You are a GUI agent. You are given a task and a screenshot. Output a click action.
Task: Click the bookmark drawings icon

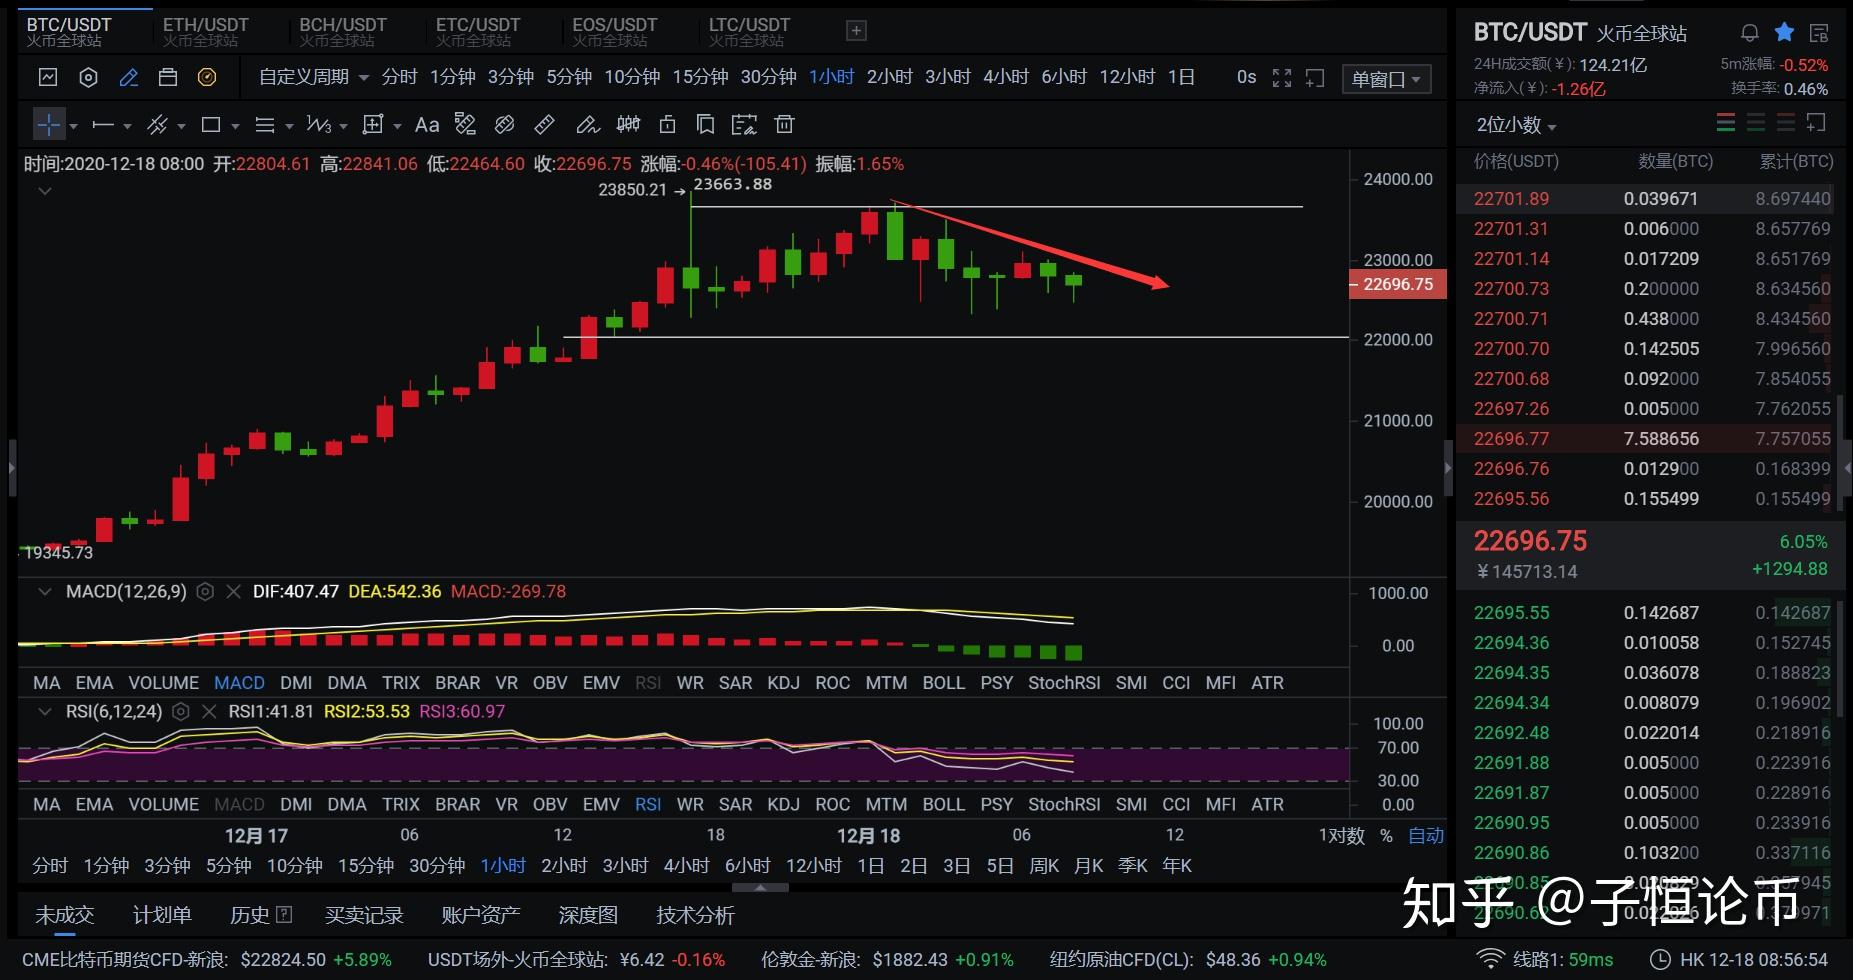[705, 124]
